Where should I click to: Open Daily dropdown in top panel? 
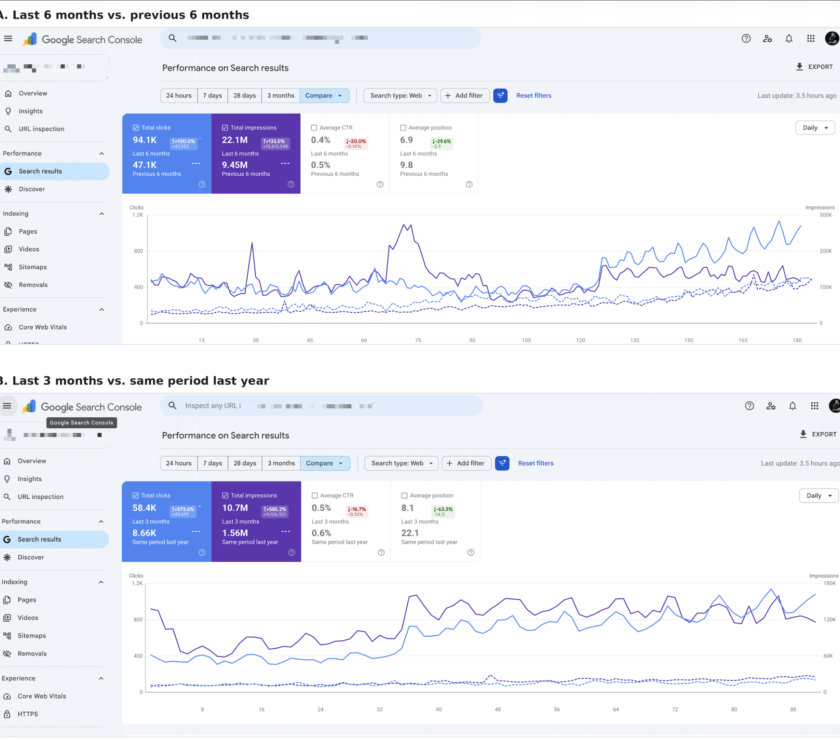[815, 128]
